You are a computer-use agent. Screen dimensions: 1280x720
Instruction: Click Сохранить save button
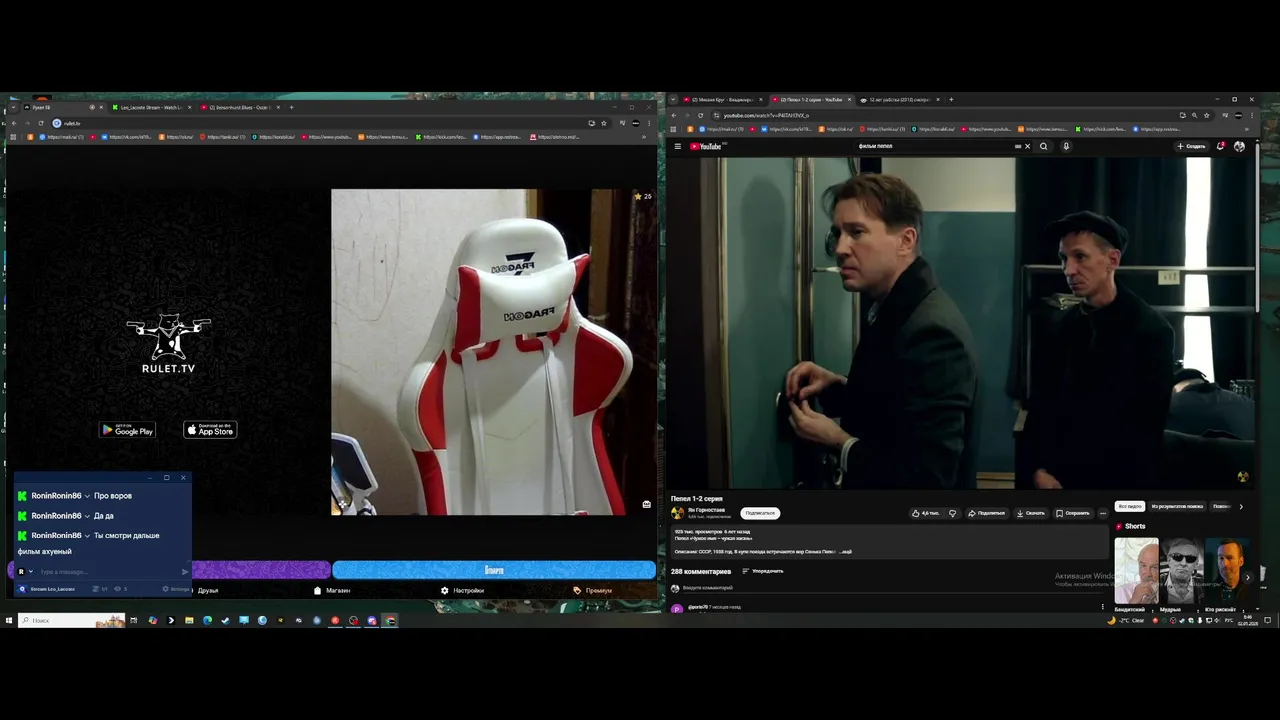click(x=1072, y=513)
